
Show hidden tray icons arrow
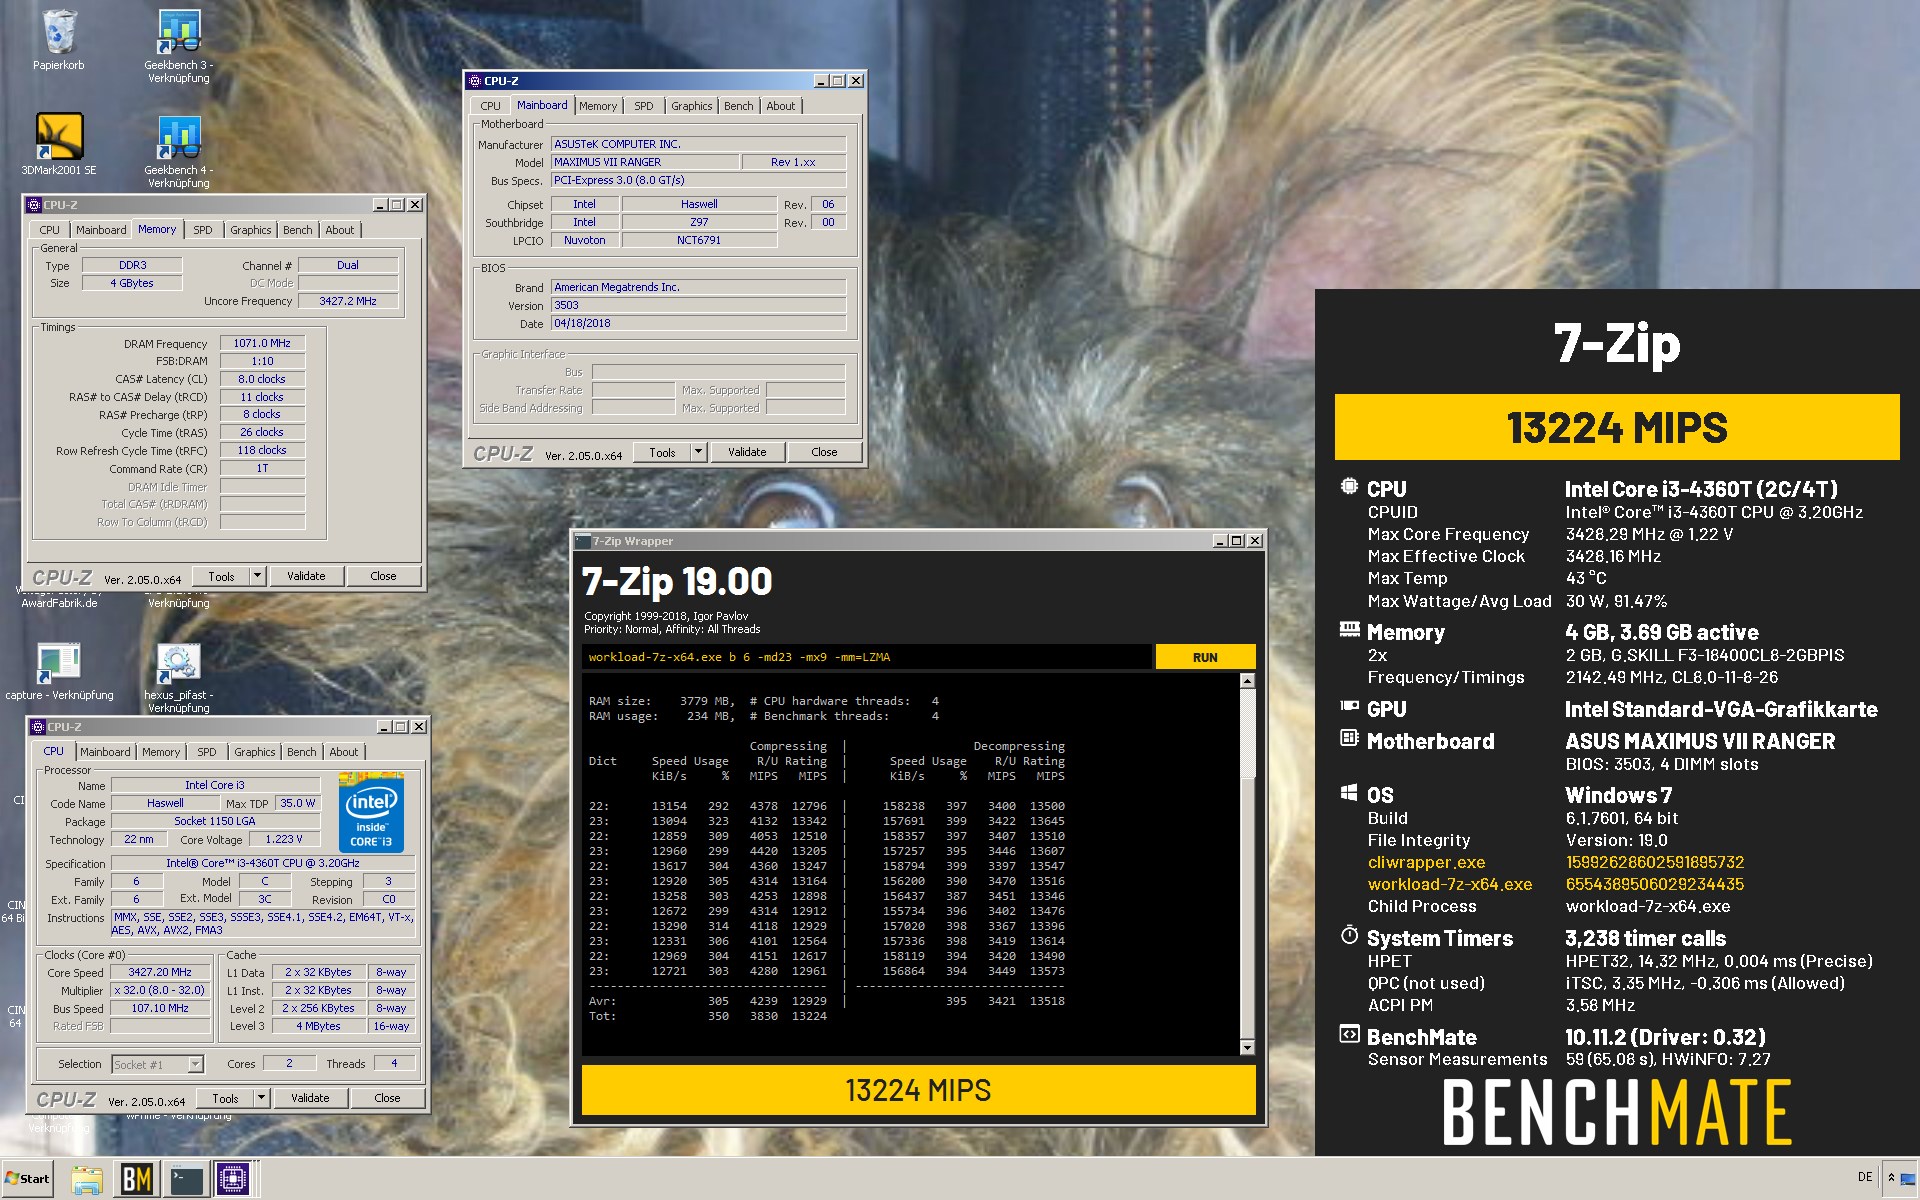(x=1891, y=1178)
